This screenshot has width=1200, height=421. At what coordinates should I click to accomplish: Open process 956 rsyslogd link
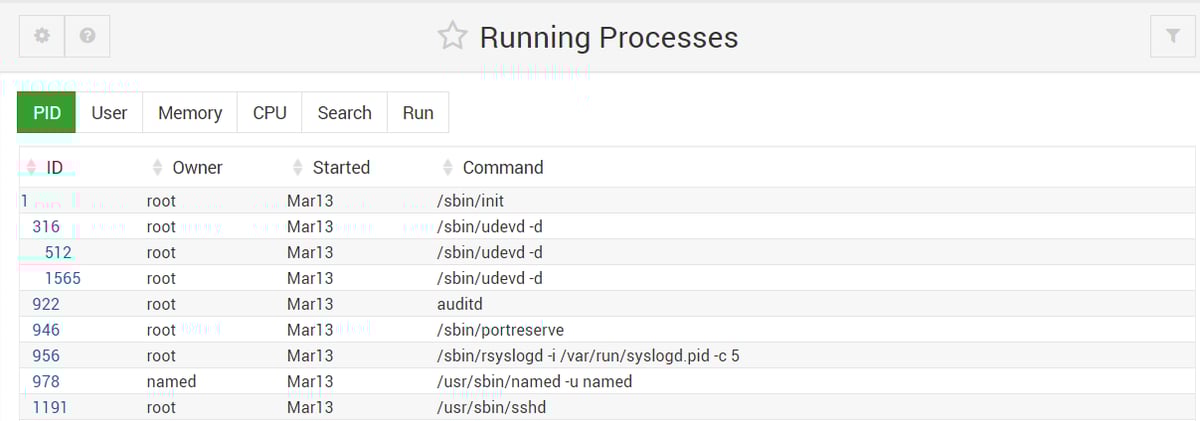[x=46, y=355]
